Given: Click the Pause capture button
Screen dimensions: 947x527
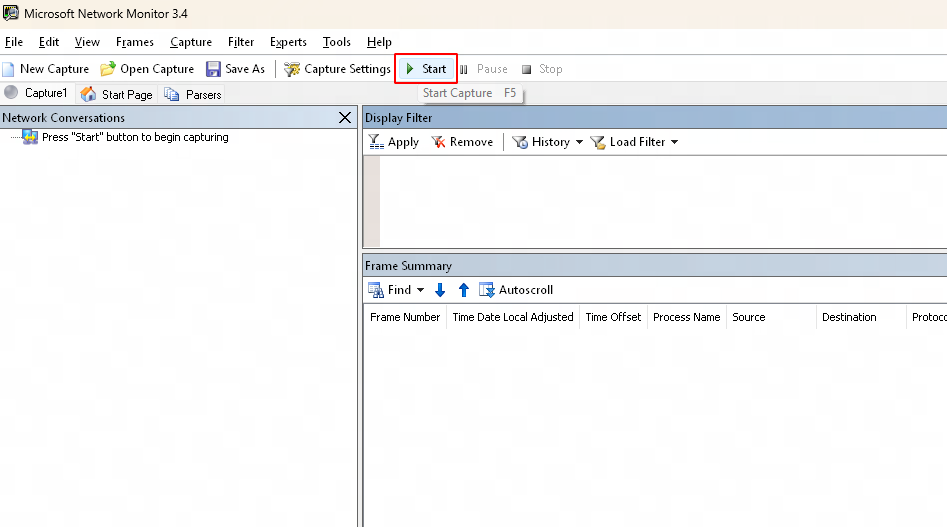Looking at the screenshot, I should click(x=483, y=69).
